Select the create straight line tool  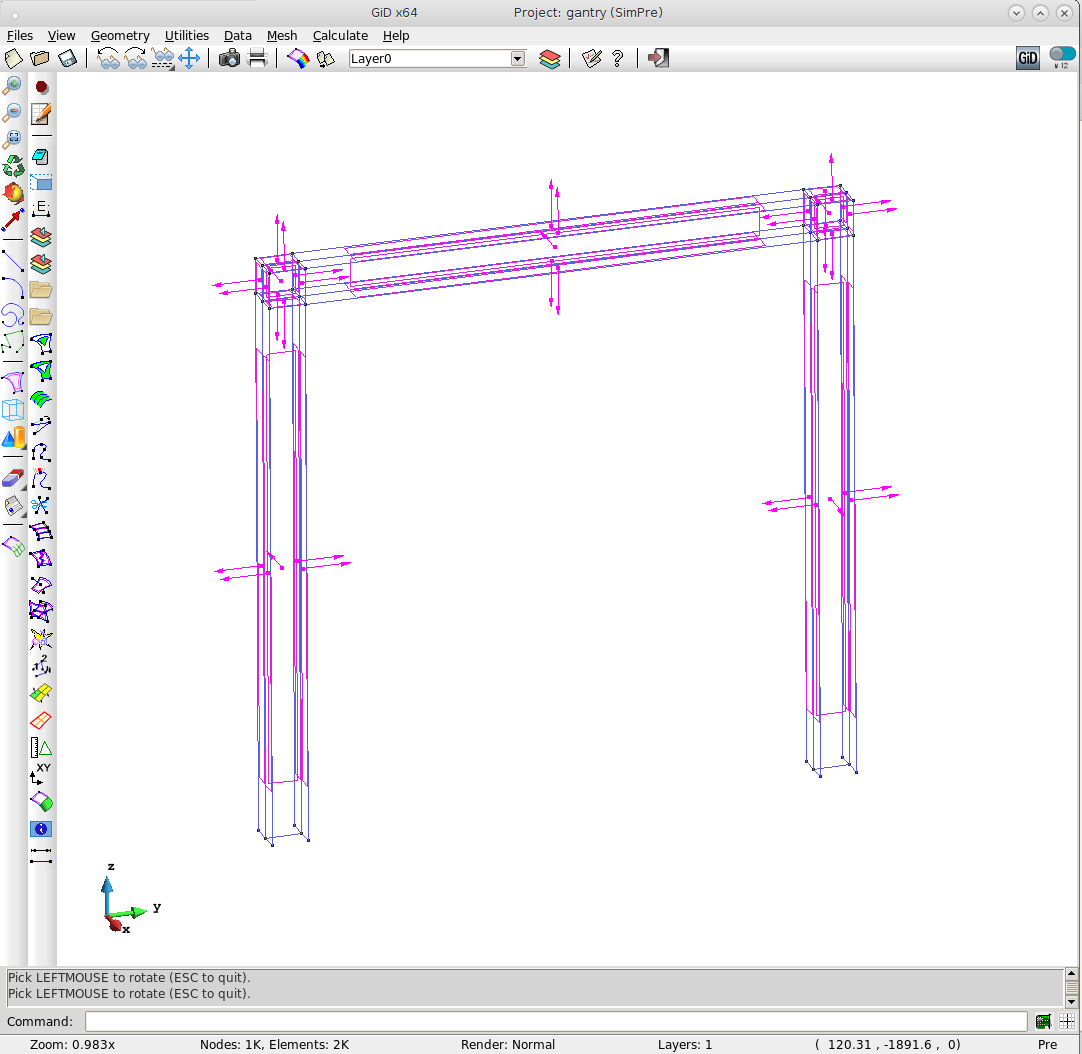[x=13, y=262]
